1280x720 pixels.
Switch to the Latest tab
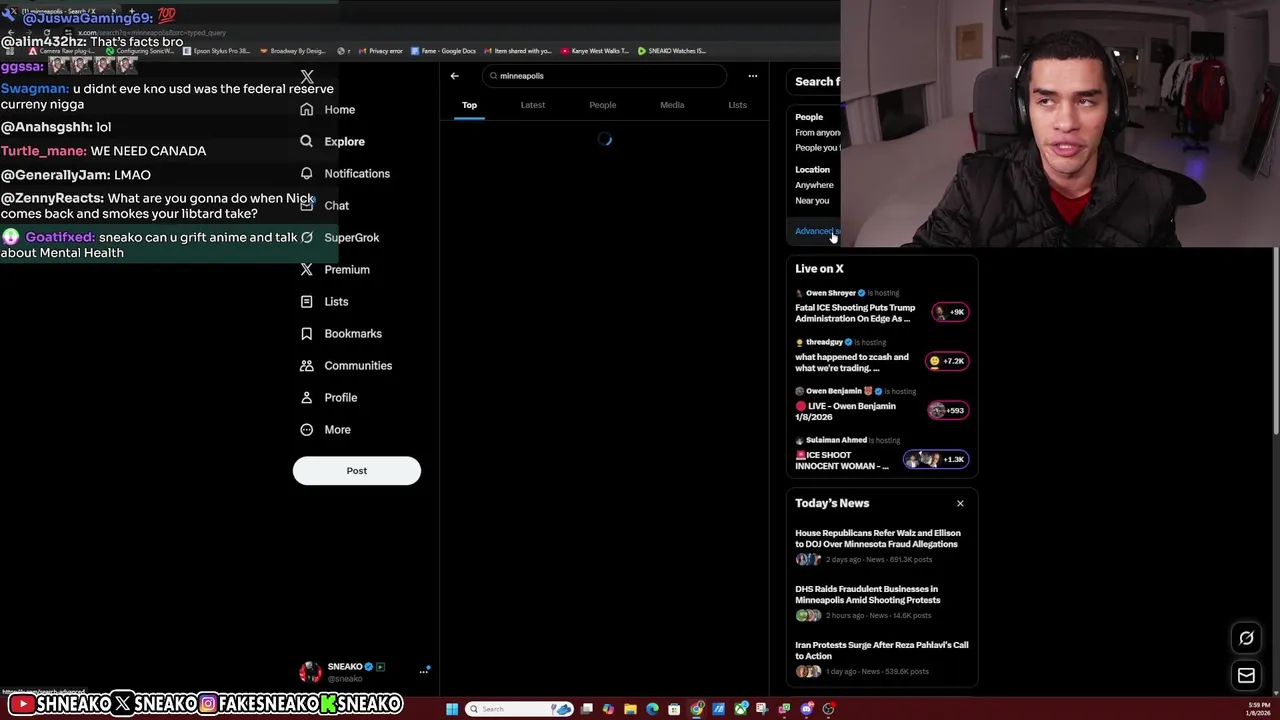[532, 105]
